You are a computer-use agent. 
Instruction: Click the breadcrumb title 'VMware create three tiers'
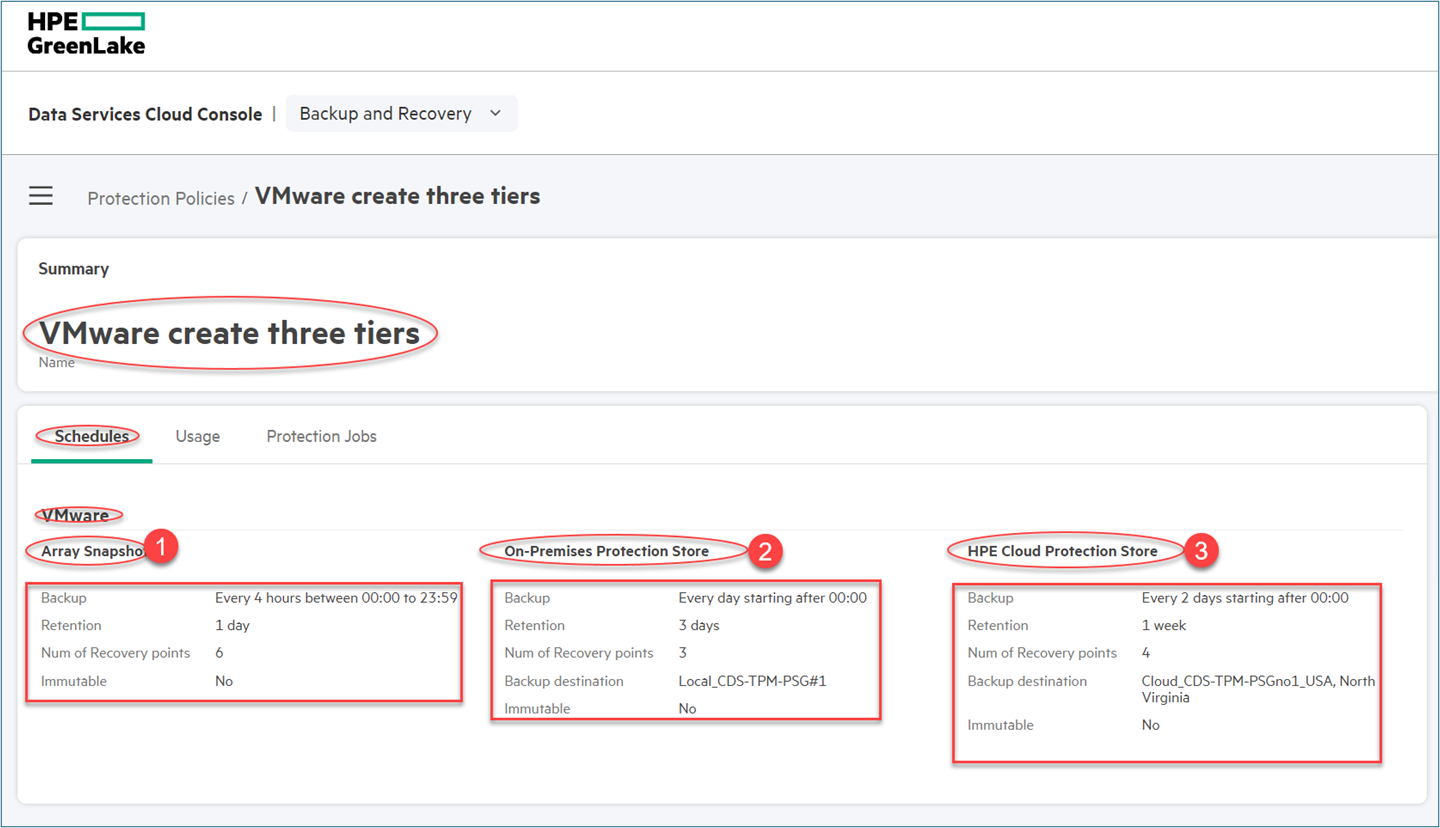pyautogui.click(x=398, y=196)
